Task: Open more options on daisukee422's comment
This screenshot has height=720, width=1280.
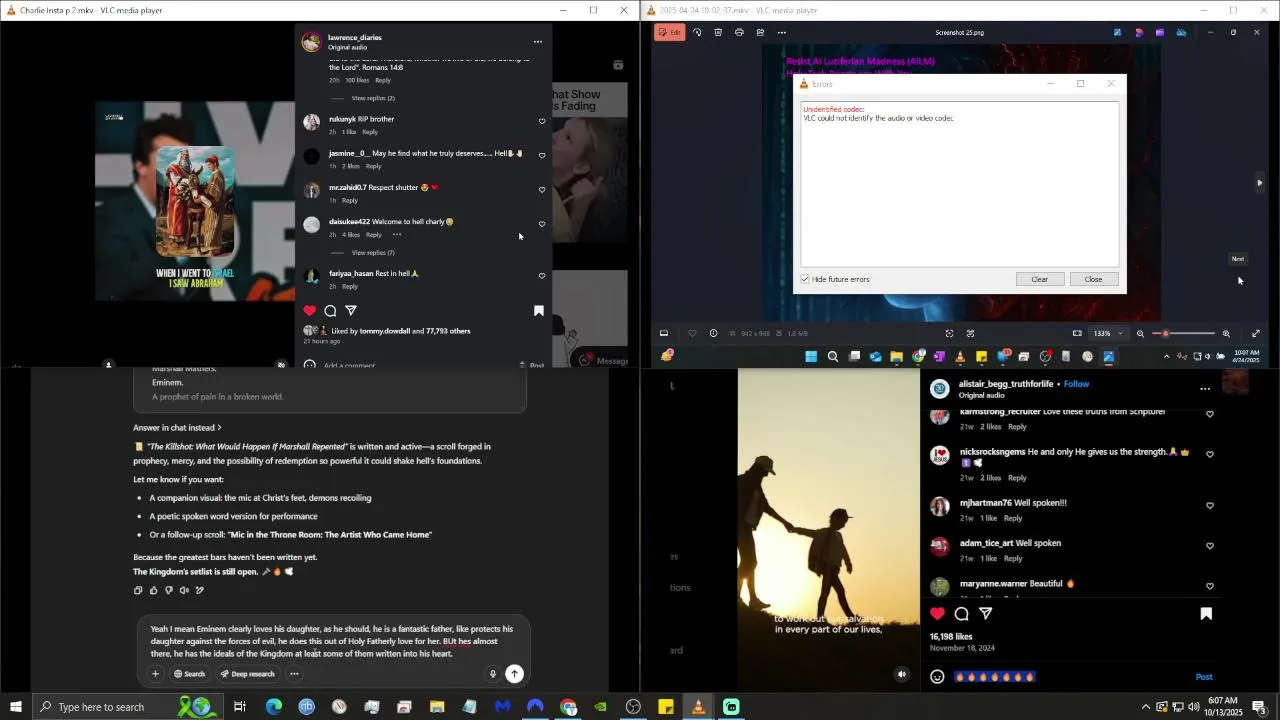Action: 397,234
